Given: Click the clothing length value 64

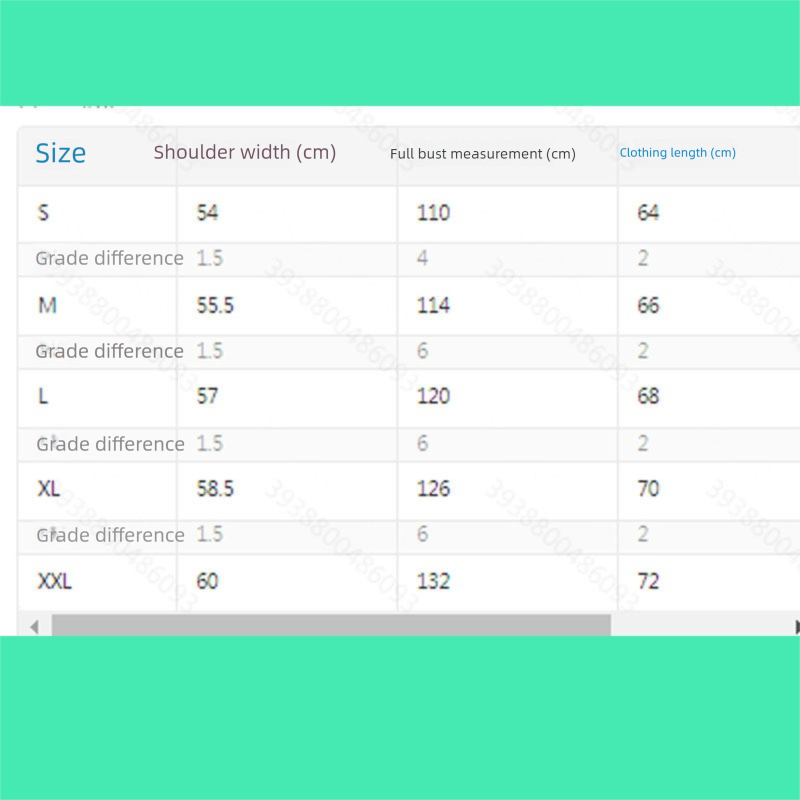Looking at the screenshot, I should click(648, 212).
